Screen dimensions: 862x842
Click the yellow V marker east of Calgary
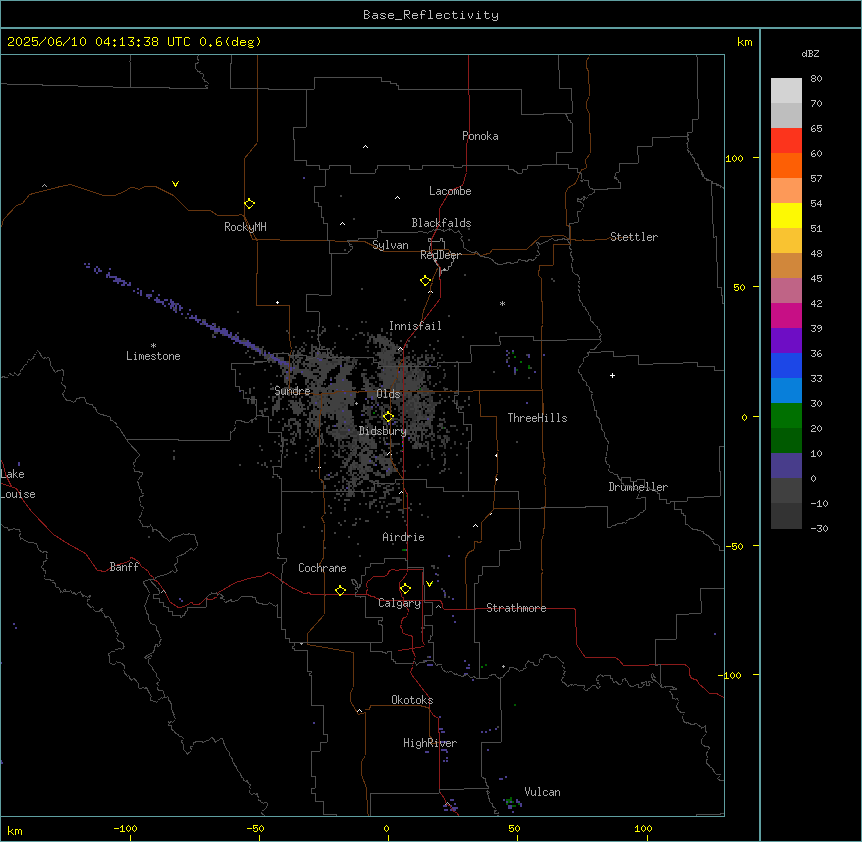point(429,584)
